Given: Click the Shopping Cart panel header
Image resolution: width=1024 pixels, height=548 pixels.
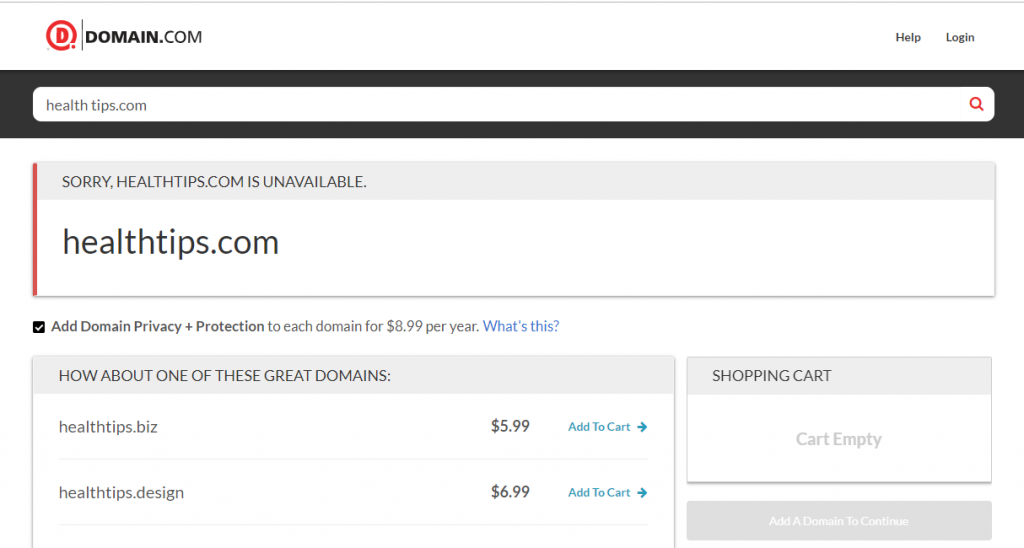Looking at the screenshot, I should pyautogui.click(x=839, y=376).
